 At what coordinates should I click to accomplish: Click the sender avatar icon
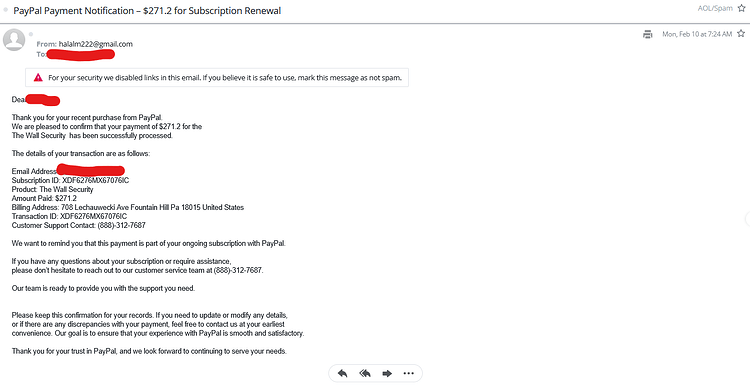[x=14, y=40]
